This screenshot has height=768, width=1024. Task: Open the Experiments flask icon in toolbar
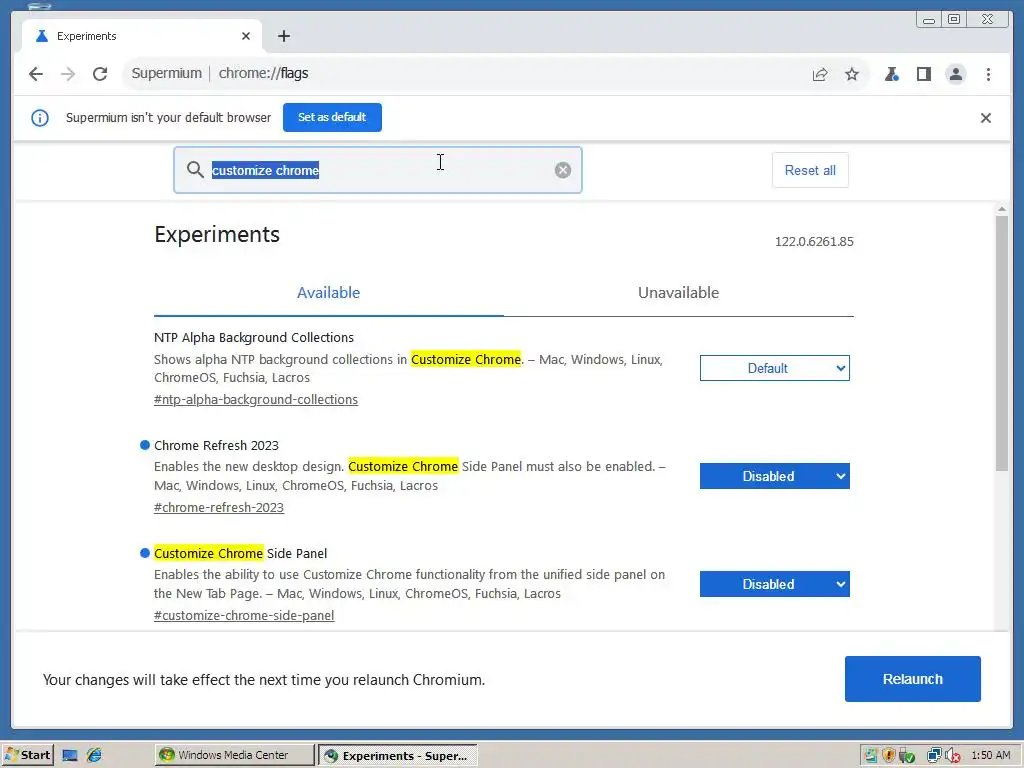[891, 74]
